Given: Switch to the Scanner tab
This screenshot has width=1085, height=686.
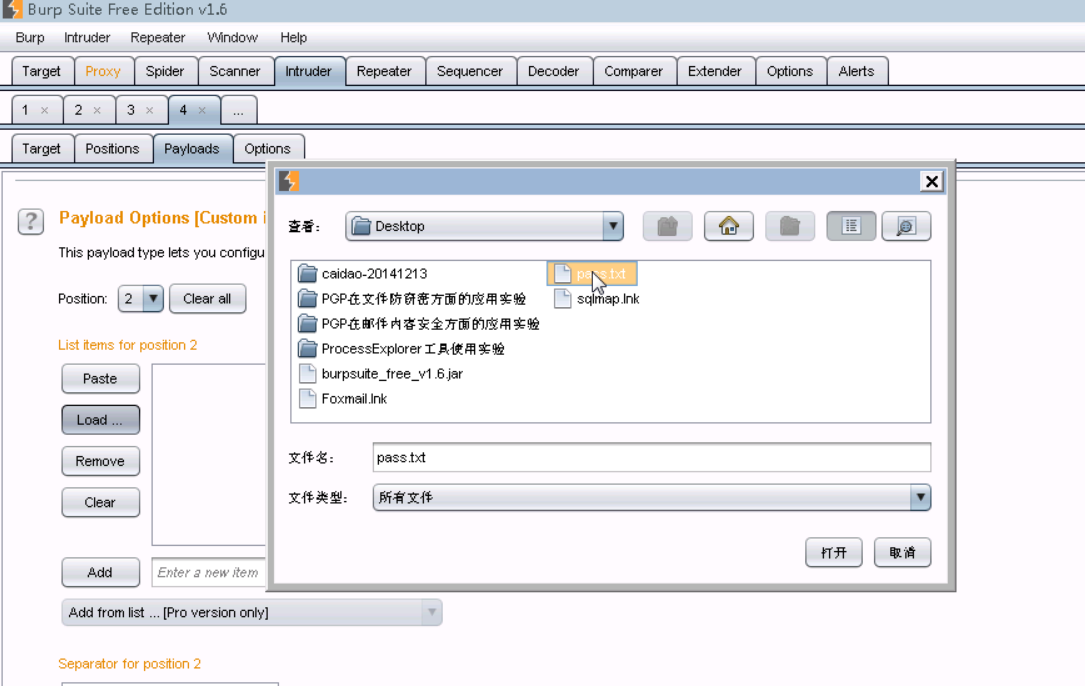Looking at the screenshot, I should pyautogui.click(x=235, y=71).
